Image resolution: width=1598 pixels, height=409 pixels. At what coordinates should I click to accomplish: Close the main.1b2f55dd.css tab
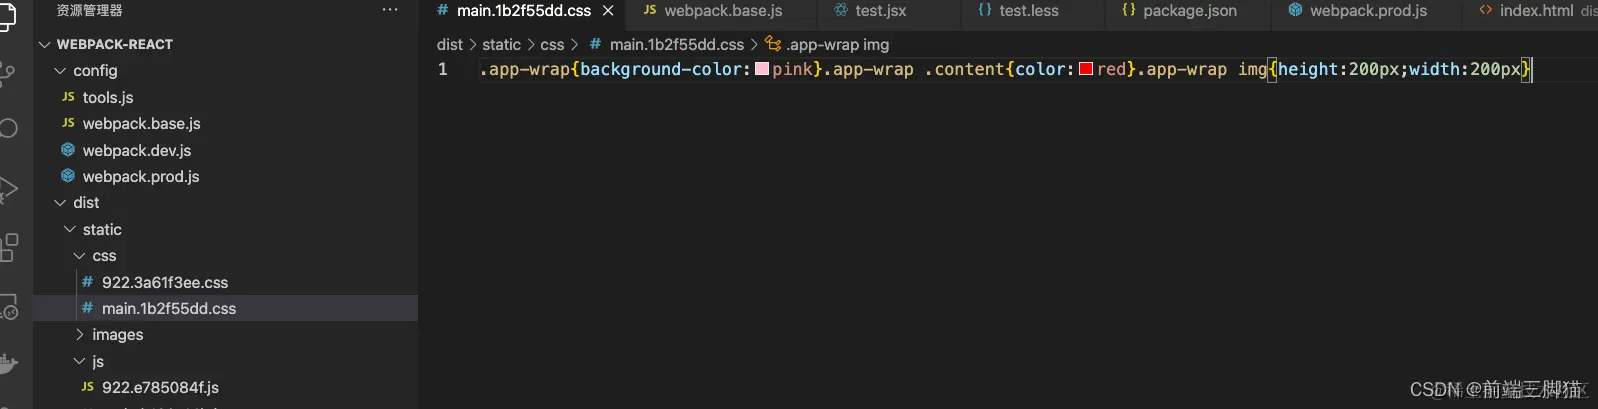click(x=608, y=11)
